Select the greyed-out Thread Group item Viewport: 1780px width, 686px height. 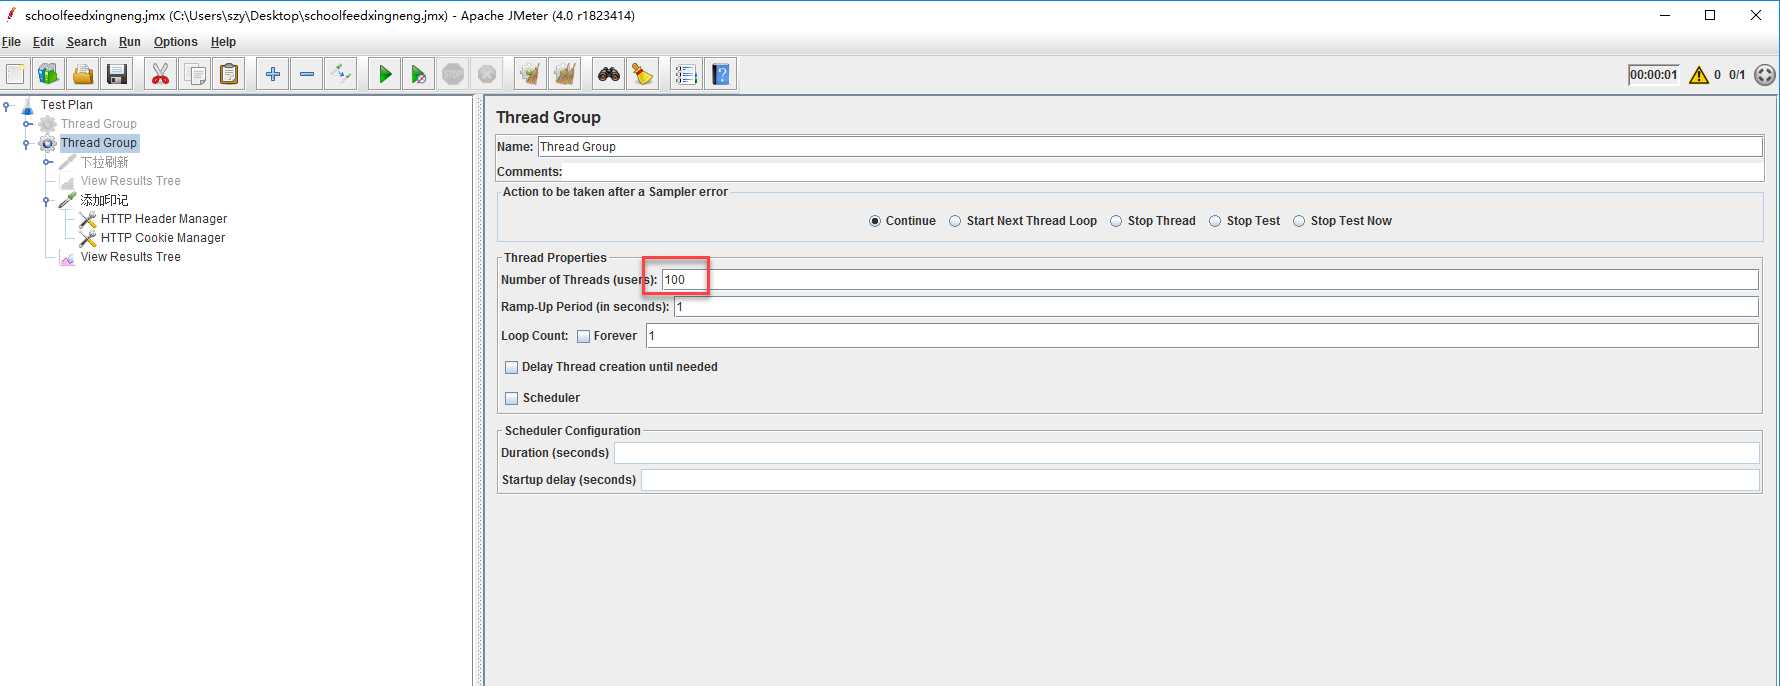coord(99,124)
